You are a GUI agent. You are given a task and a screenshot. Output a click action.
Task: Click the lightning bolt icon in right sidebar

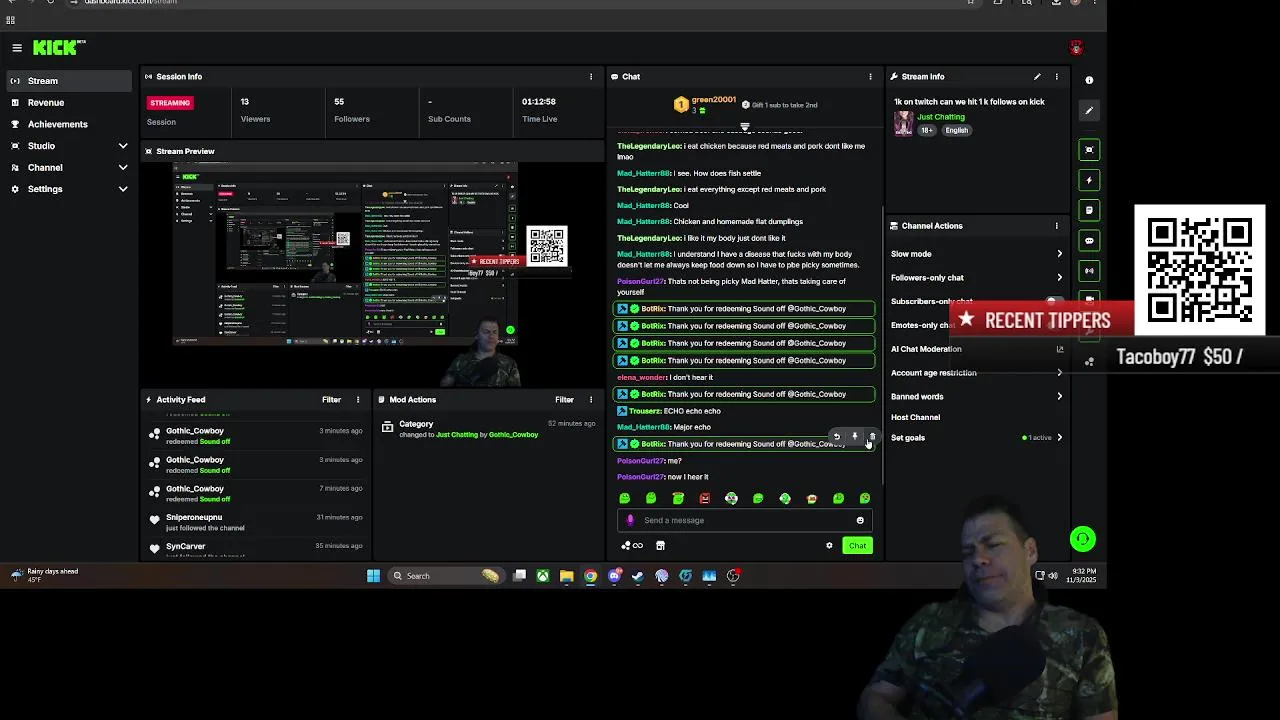1089,180
